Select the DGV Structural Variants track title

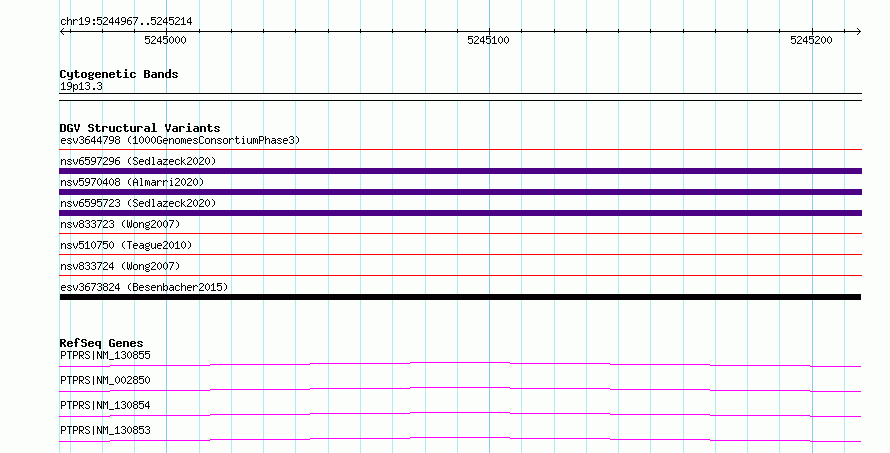coord(140,128)
